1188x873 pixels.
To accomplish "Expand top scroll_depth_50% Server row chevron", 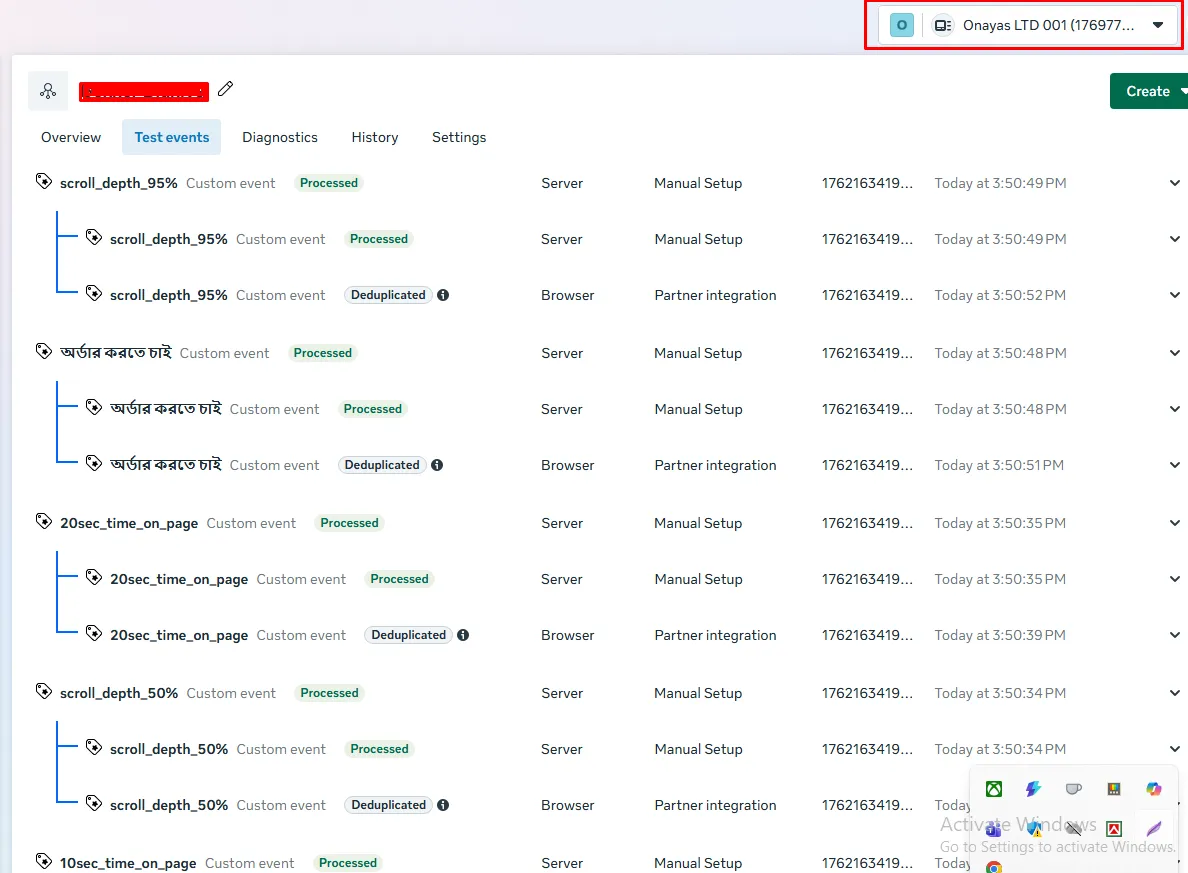I will pos(1175,693).
